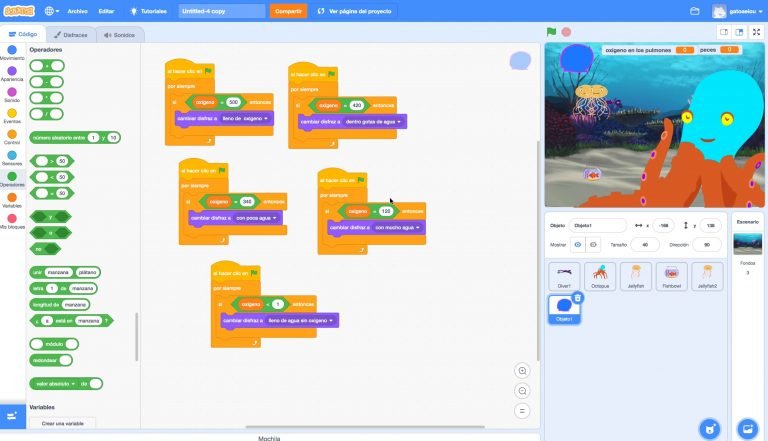The height and width of the screenshot is (441, 768).
Task: Enter full screen stage mode
Action: click(756, 32)
